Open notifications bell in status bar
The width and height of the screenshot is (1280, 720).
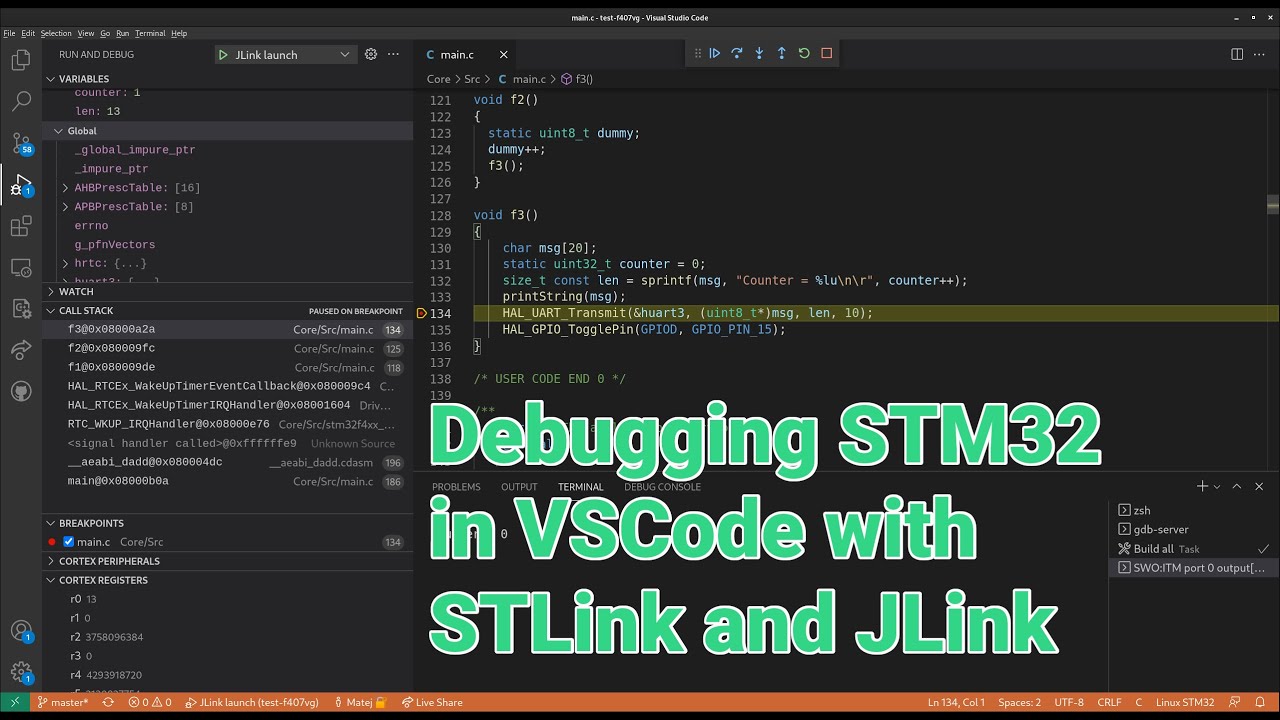point(1262,702)
